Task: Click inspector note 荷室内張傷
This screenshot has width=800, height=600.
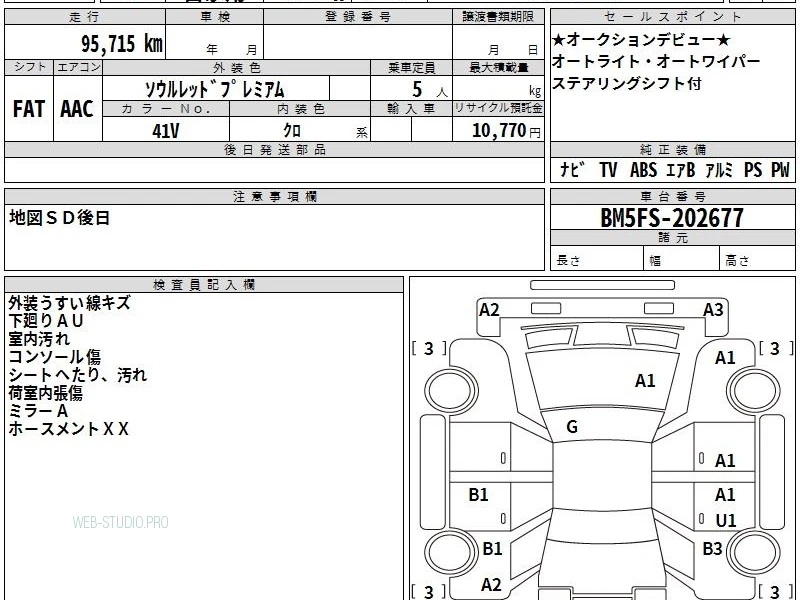Action: [45, 392]
